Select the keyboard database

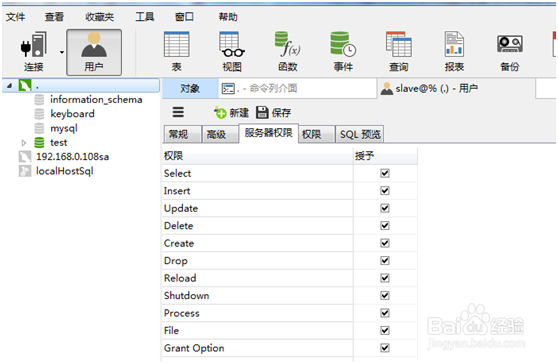coord(72,114)
